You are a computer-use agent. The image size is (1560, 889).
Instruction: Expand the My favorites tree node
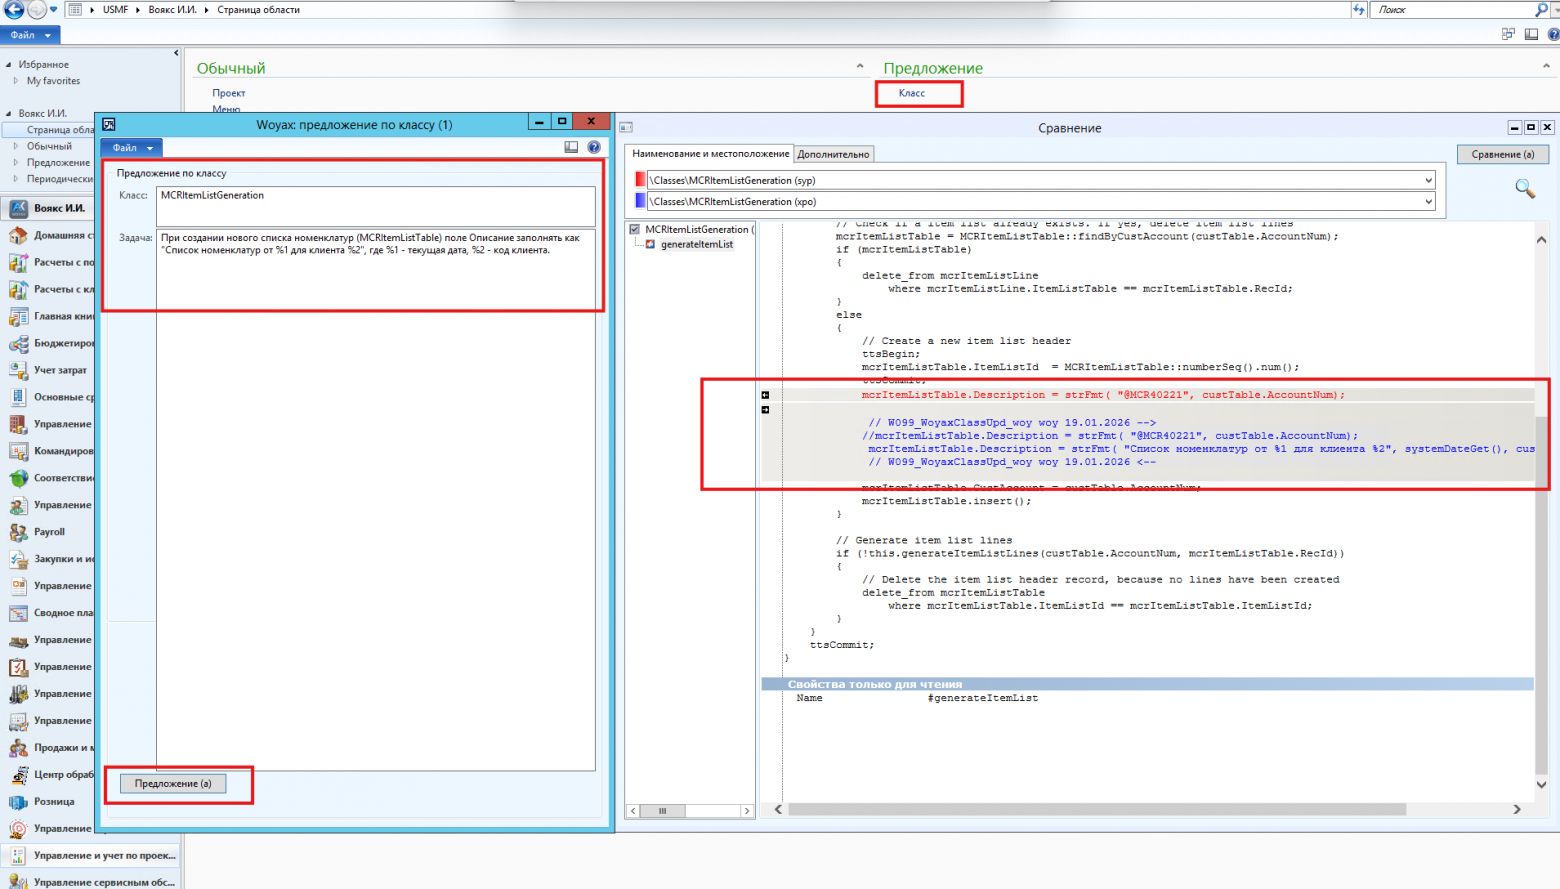point(16,81)
